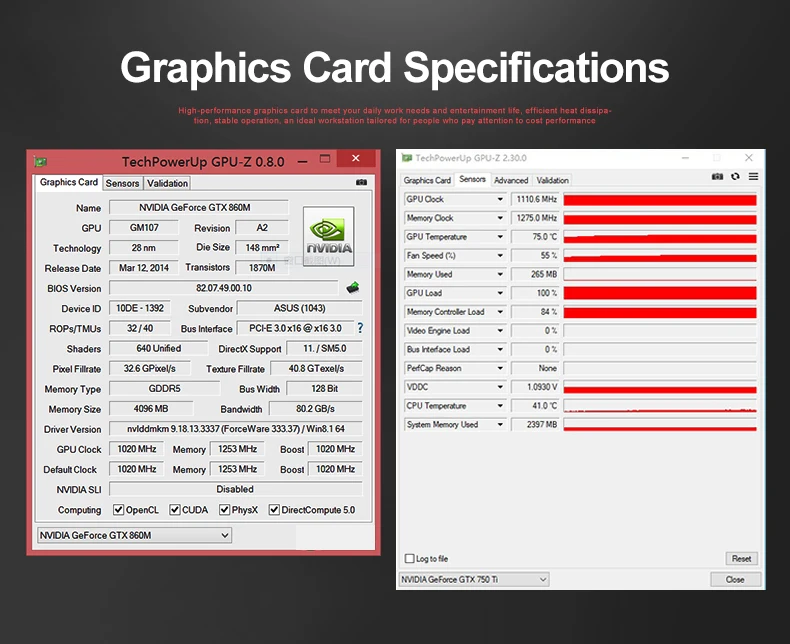The image size is (790, 644).
Task: Click the GPU Clock red sensor graph
Action: pyautogui.click(x=660, y=200)
